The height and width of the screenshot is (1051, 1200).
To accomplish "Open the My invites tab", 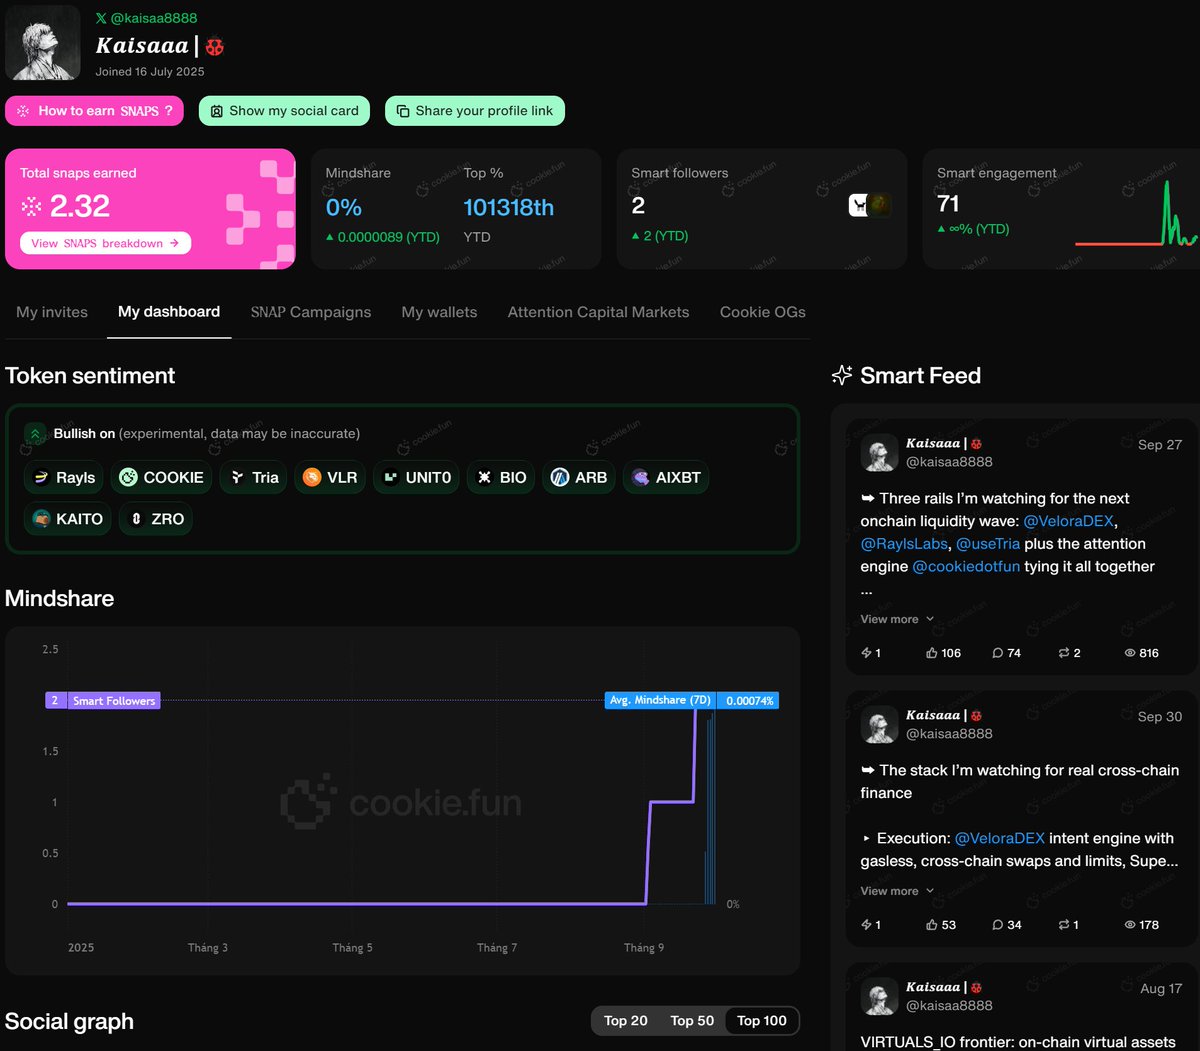I will (x=52, y=312).
